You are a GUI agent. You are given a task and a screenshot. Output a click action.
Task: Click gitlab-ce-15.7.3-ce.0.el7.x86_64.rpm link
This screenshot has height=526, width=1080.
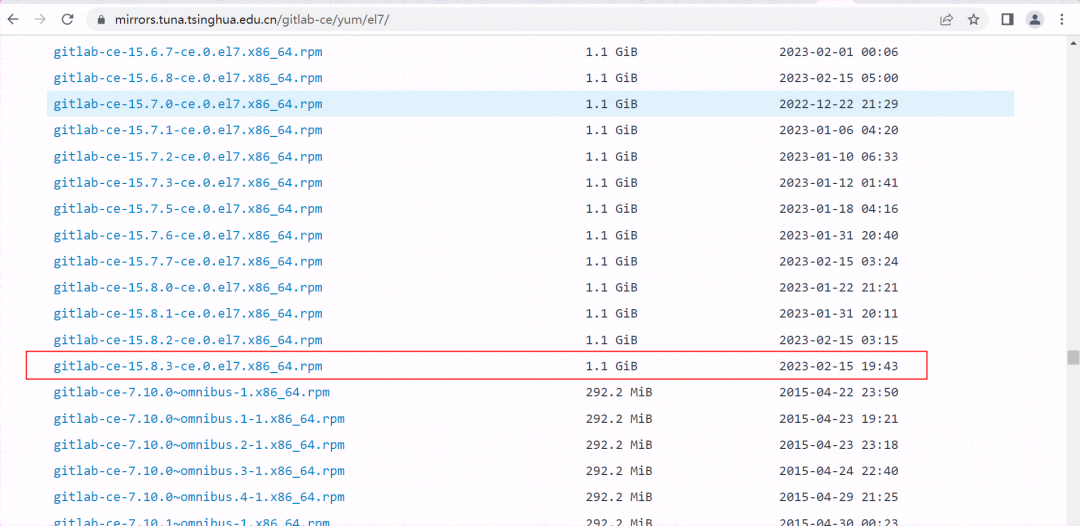(188, 183)
